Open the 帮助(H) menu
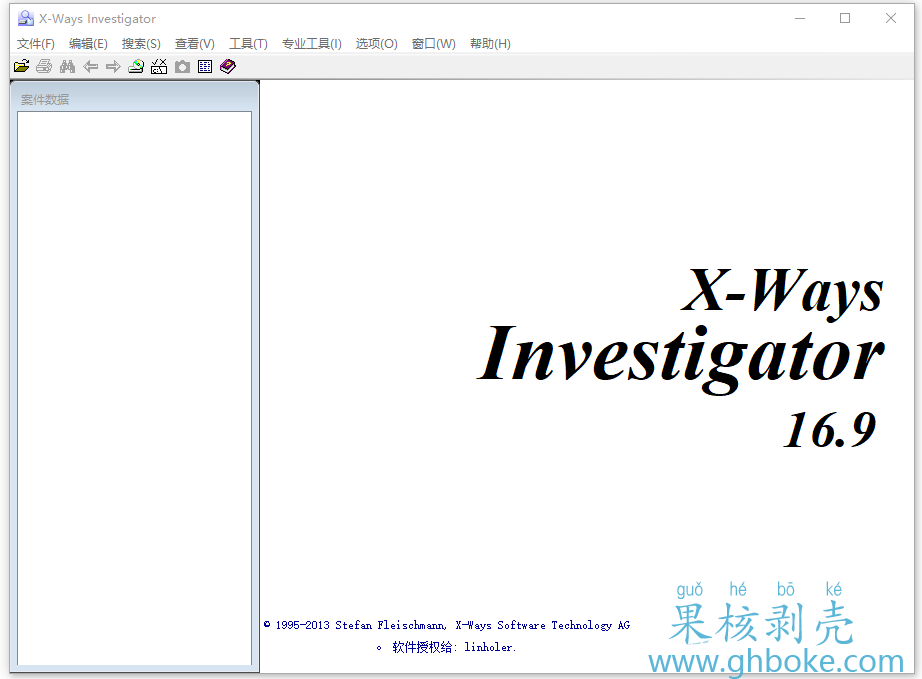This screenshot has height=679, width=922. pos(490,44)
